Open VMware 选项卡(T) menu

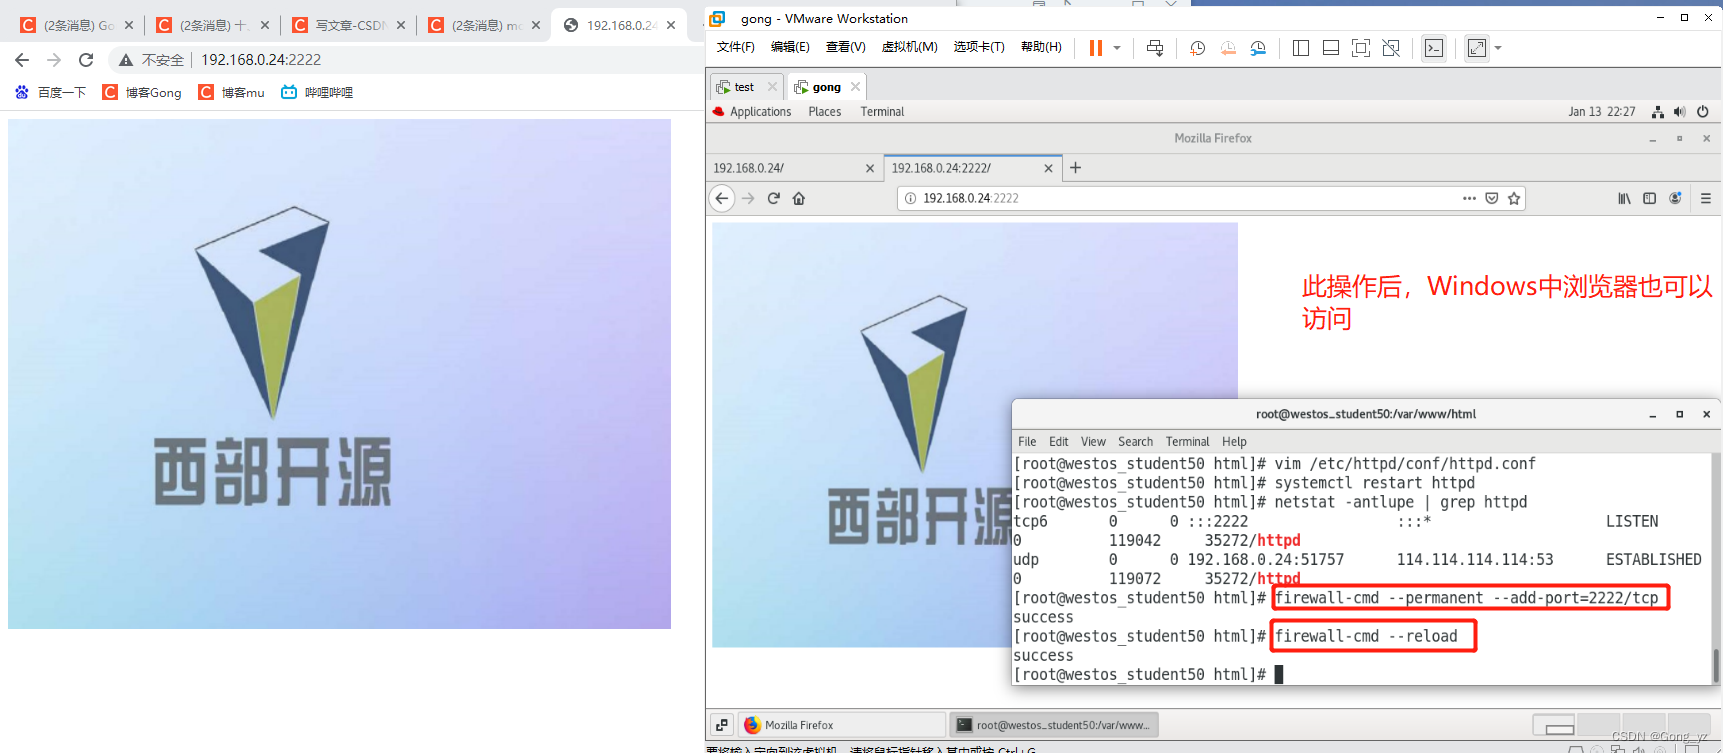[x=979, y=47]
